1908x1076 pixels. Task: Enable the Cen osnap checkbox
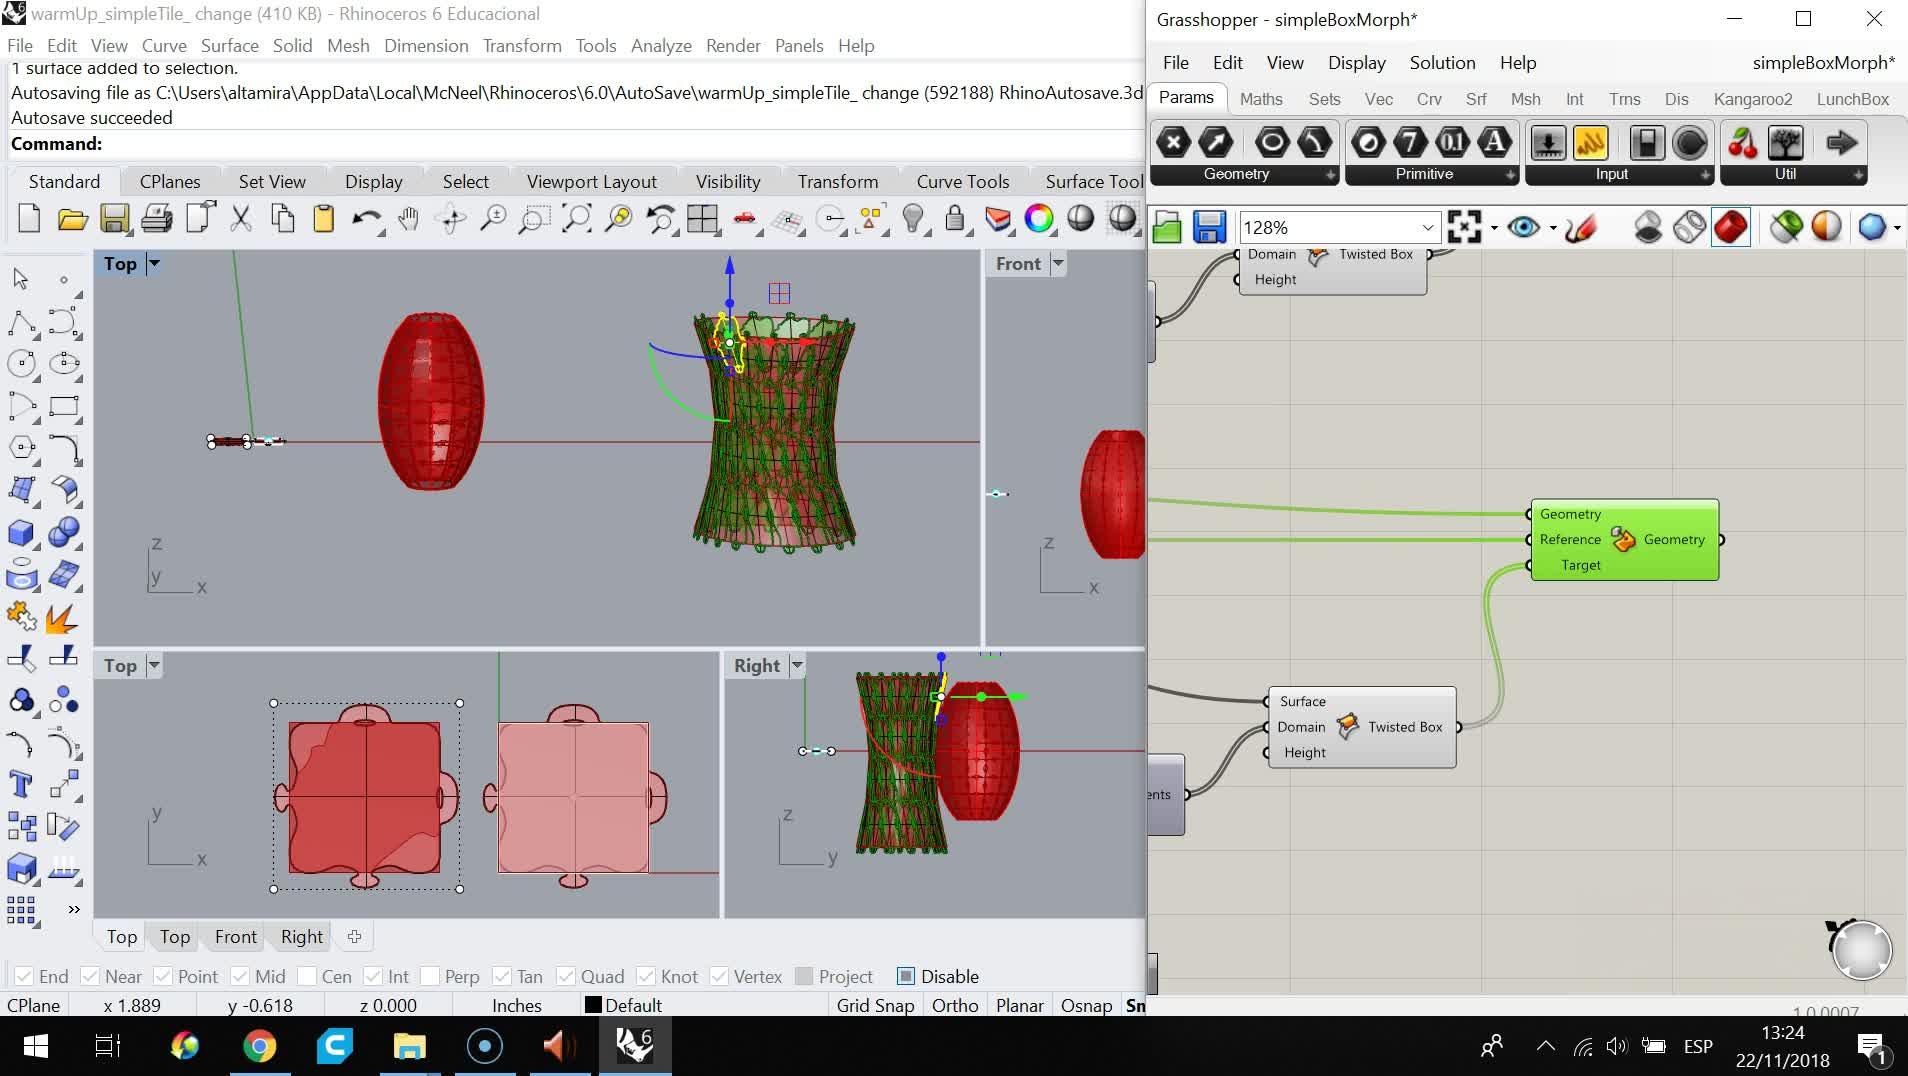[x=307, y=976]
